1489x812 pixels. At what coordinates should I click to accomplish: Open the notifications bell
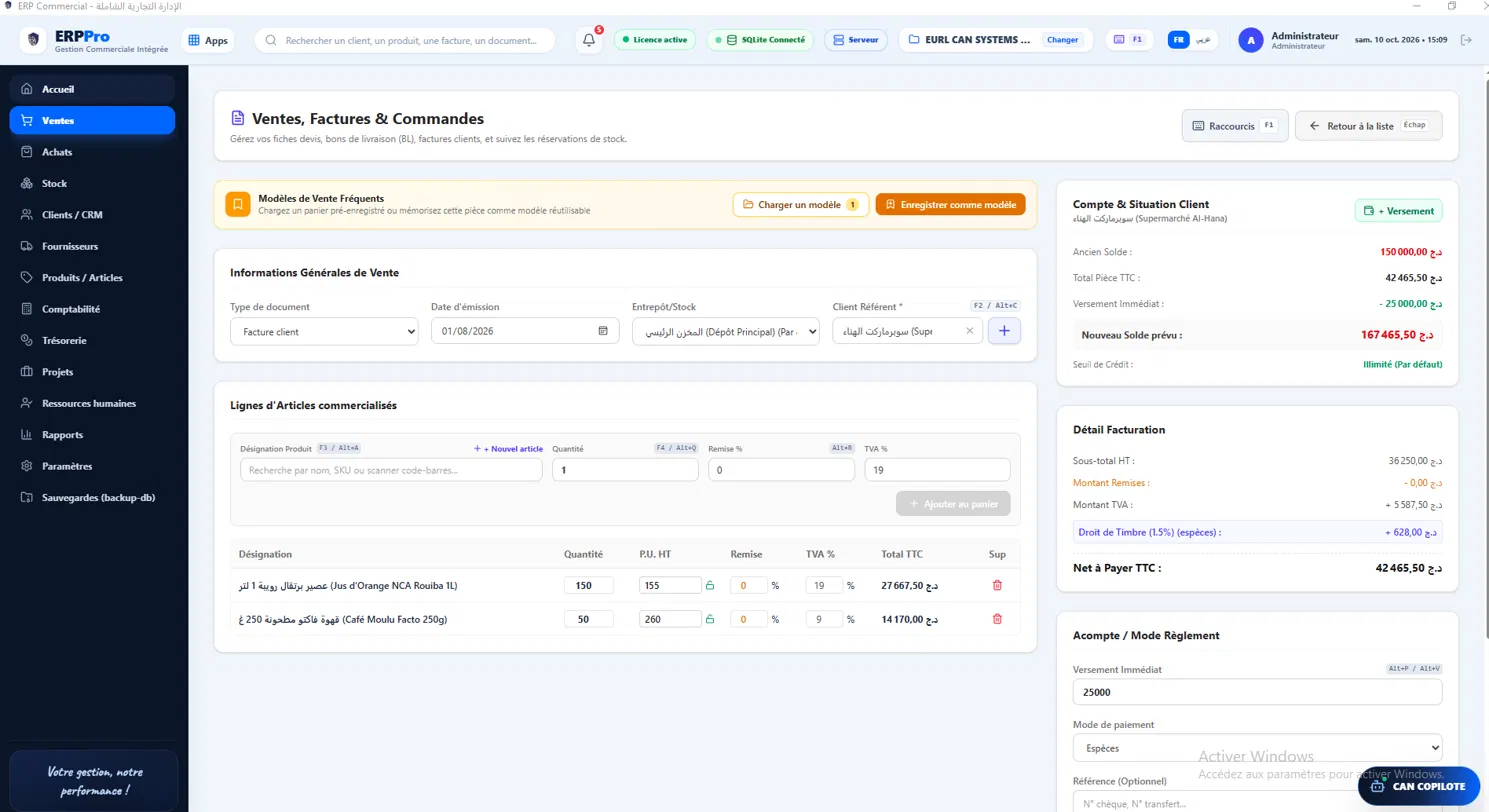[589, 40]
